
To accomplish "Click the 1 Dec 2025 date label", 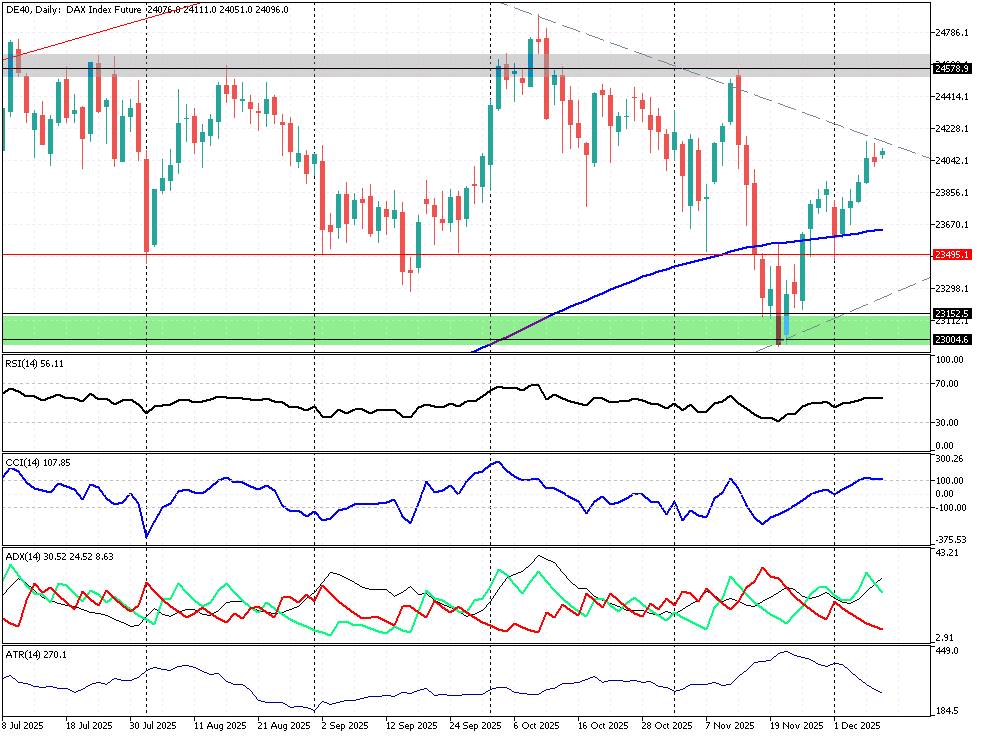I will click(x=857, y=726).
